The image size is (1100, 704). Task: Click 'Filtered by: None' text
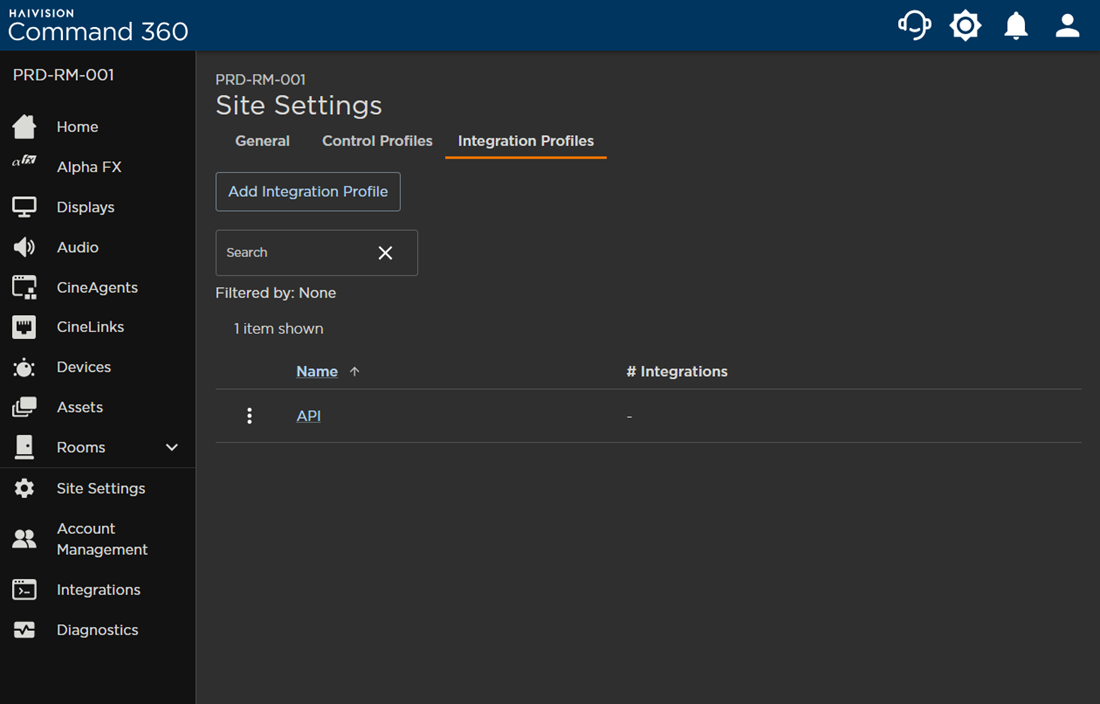pos(276,293)
